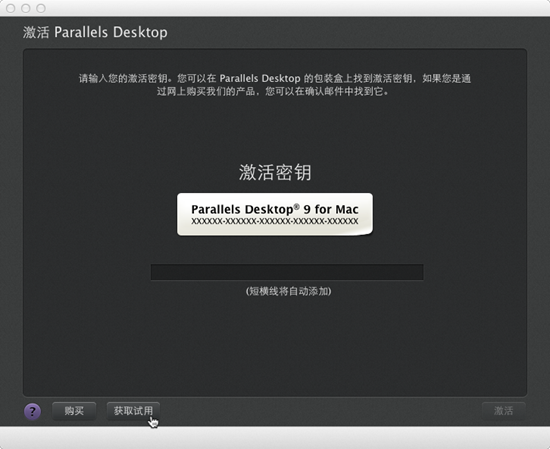The image size is (550, 449).
Task: Open help via the purple question mark
Action: coord(32,411)
